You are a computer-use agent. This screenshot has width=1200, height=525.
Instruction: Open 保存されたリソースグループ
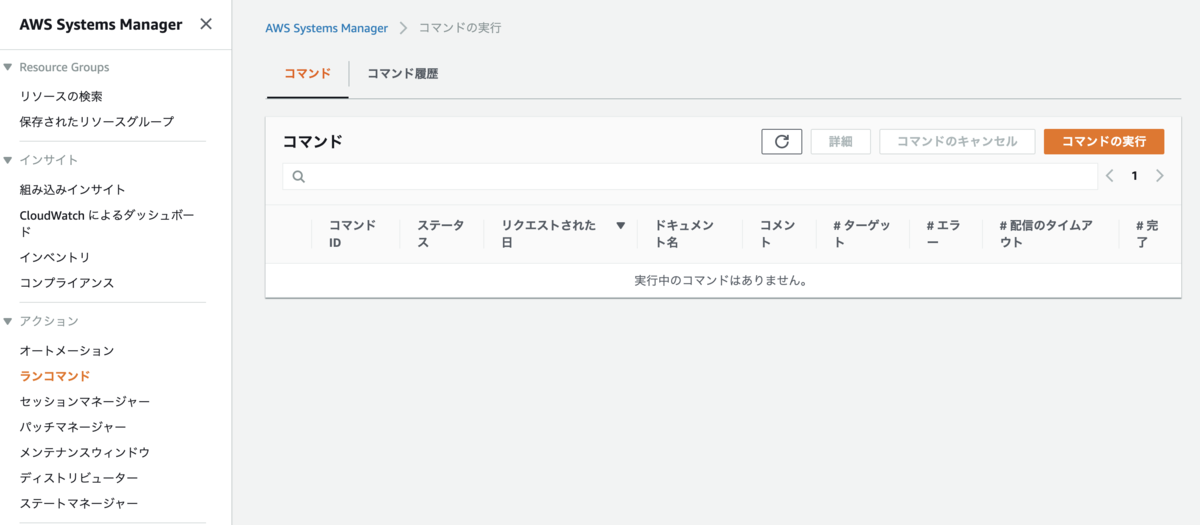97,122
